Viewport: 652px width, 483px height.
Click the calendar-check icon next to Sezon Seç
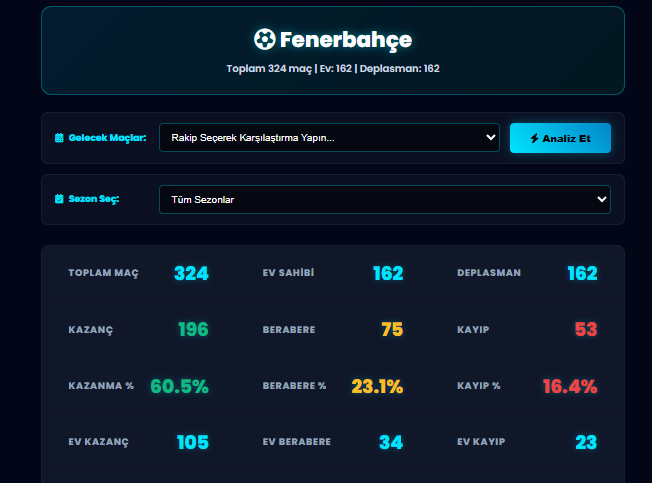(x=59, y=199)
